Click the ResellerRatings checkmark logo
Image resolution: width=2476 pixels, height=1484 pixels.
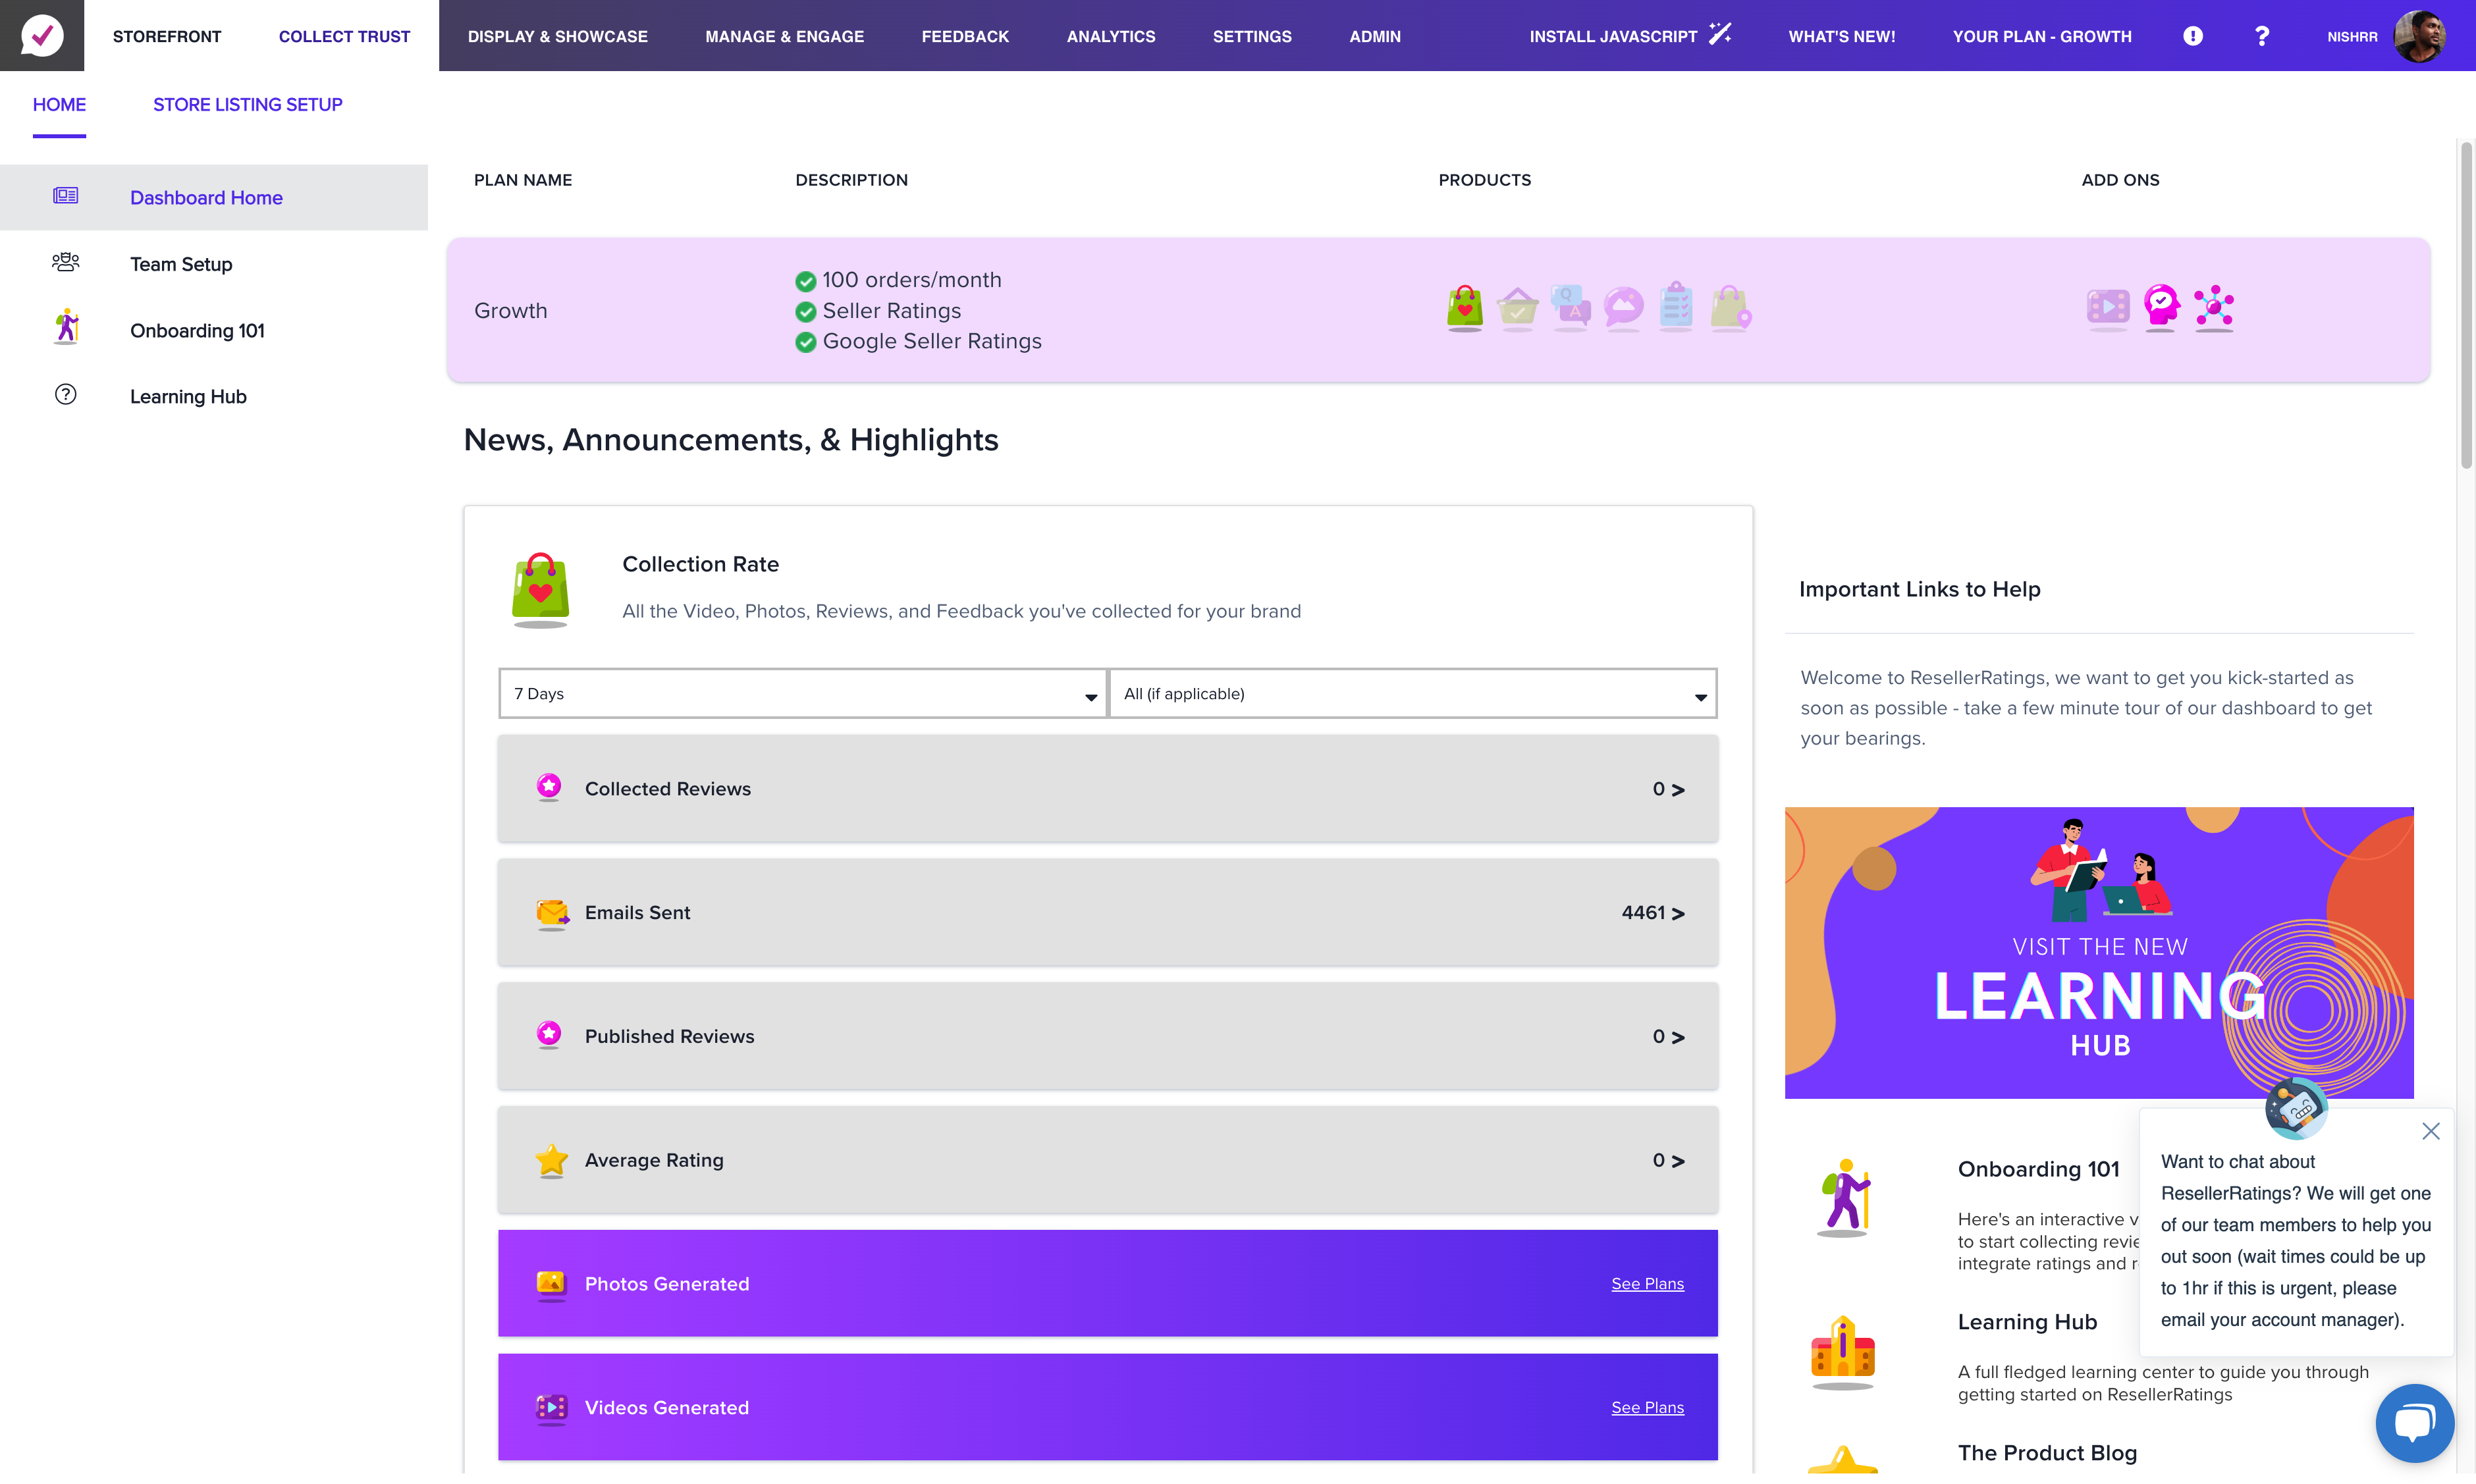pyautogui.click(x=42, y=35)
